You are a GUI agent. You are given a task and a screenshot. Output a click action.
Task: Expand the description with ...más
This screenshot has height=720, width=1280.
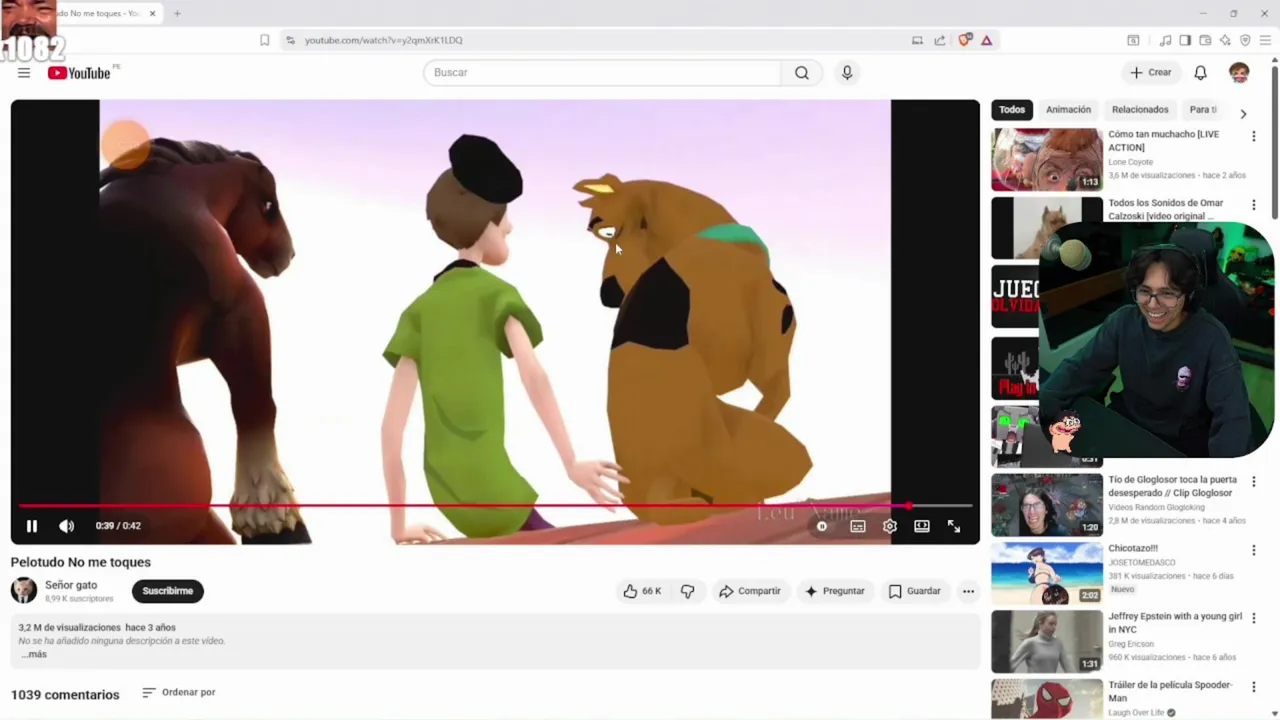pyautogui.click(x=33, y=654)
